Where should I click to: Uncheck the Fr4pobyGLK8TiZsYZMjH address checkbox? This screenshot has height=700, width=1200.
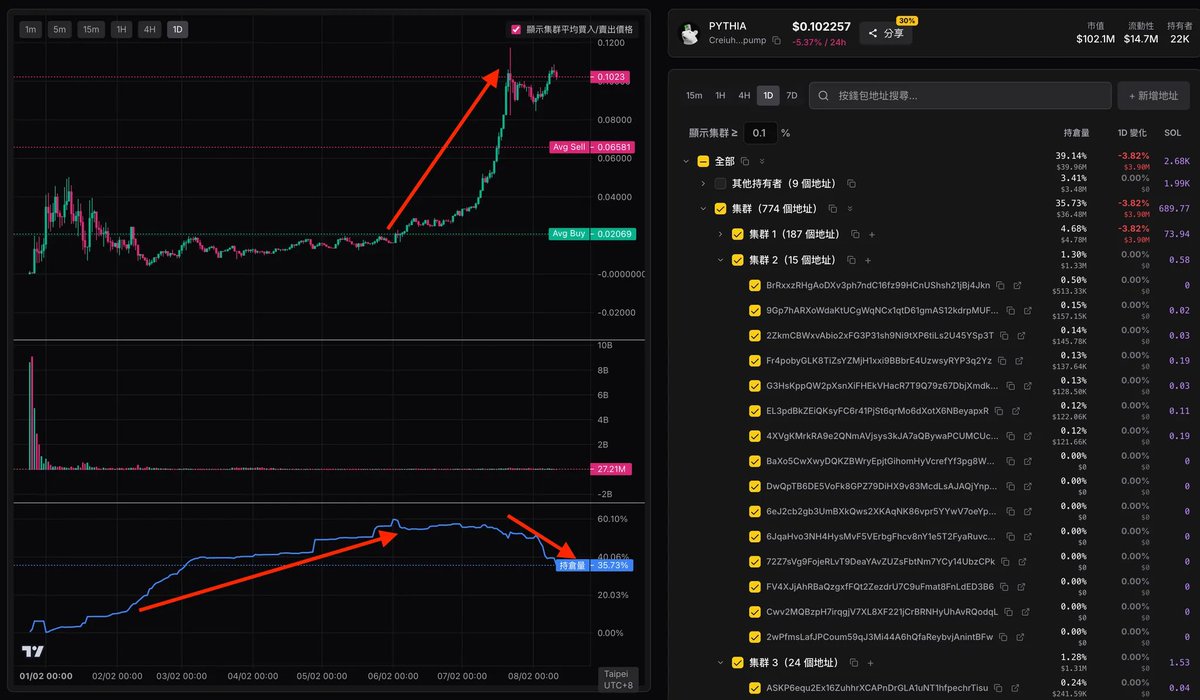point(755,360)
